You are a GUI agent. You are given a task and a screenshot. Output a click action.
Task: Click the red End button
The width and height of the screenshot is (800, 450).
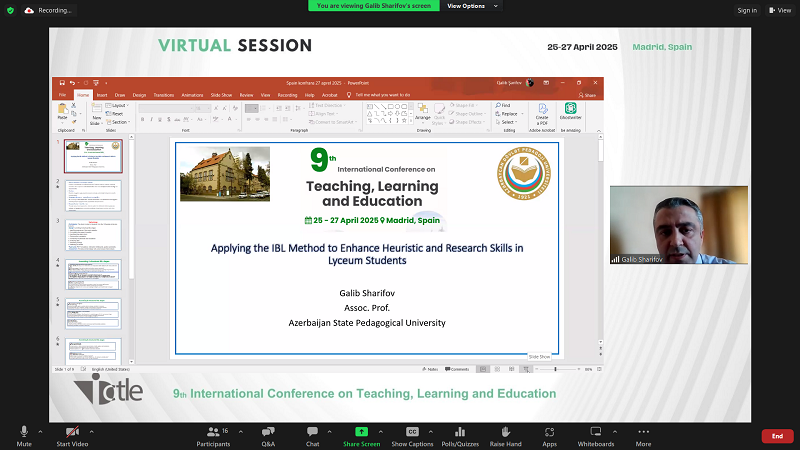[776, 436]
